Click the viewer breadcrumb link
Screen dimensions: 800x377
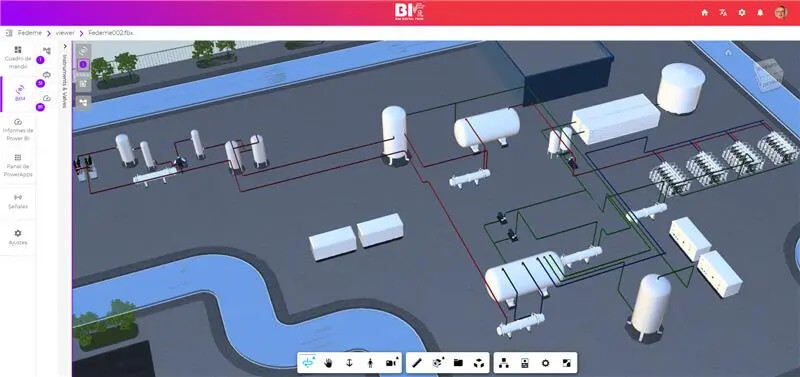click(x=65, y=33)
